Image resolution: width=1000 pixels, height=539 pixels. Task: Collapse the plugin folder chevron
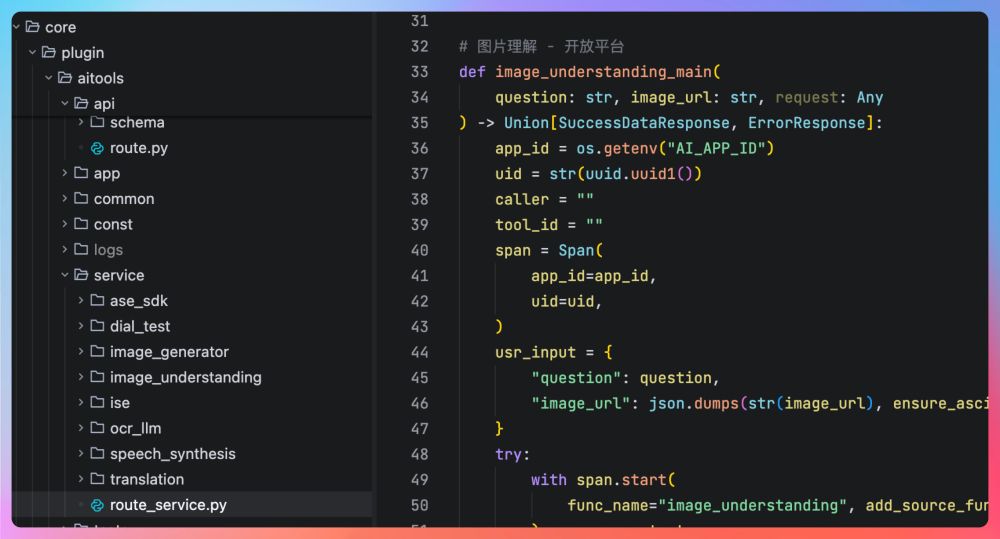click(32, 52)
